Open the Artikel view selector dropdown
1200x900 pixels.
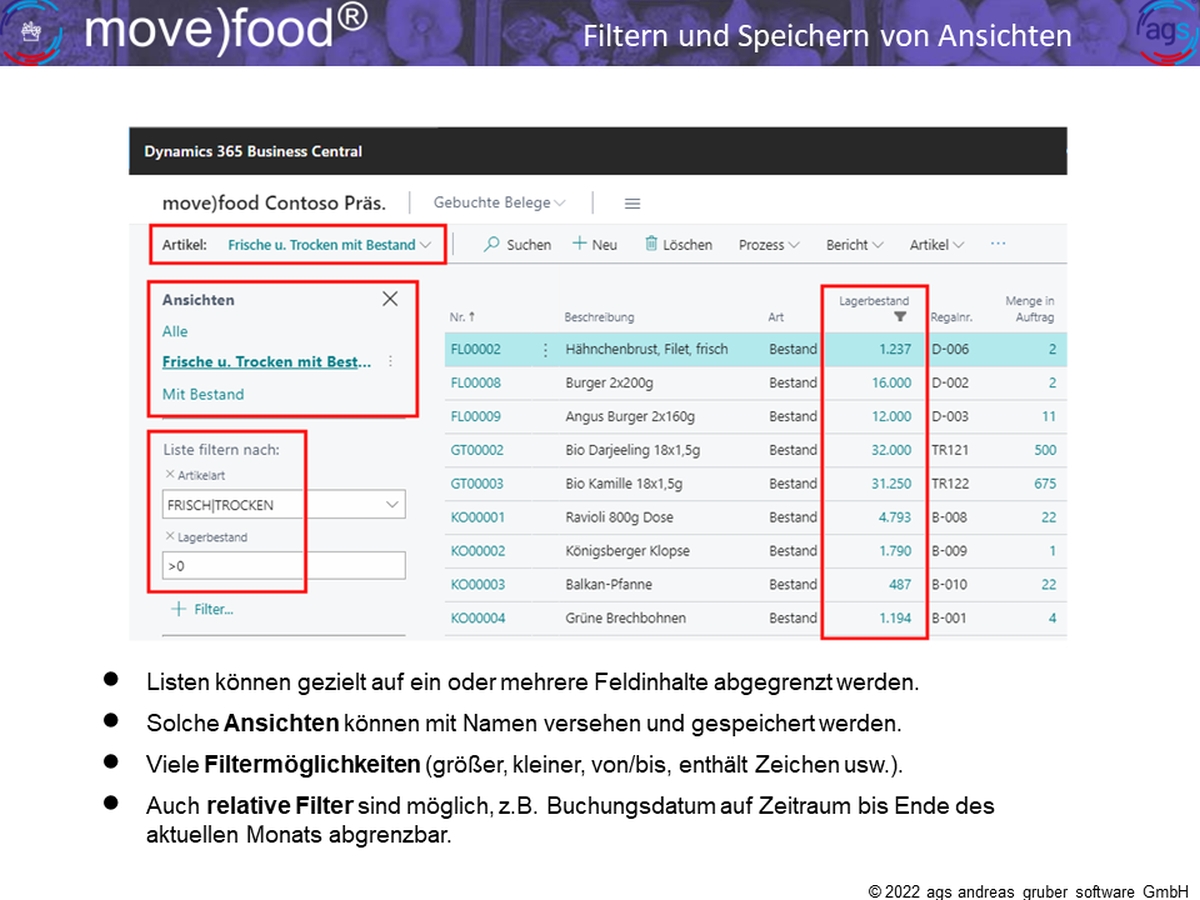(x=330, y=244)
